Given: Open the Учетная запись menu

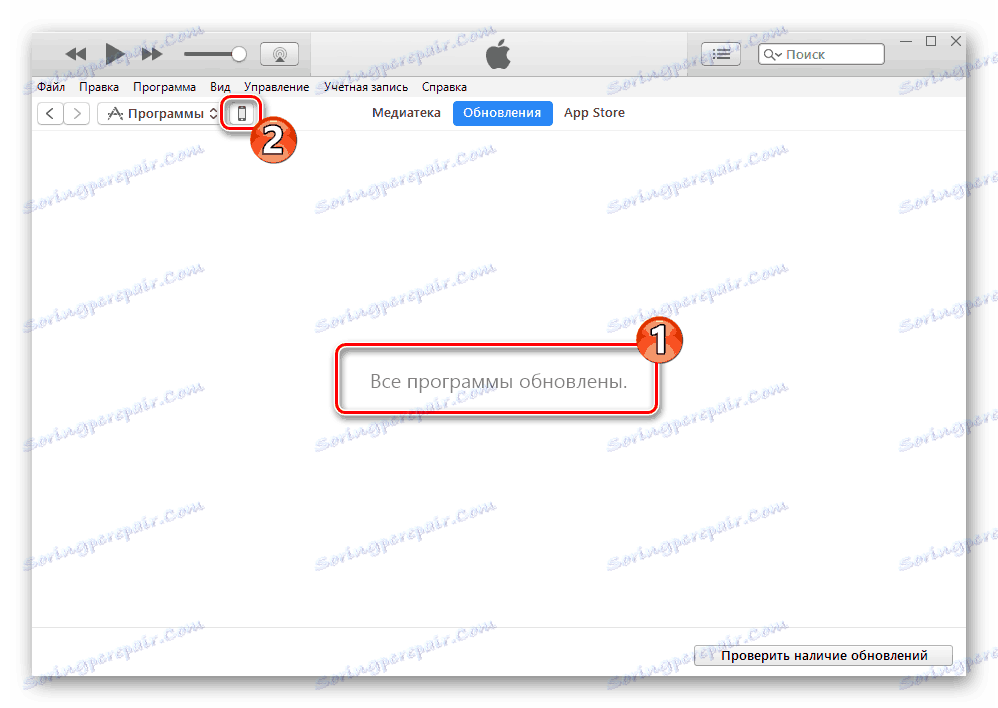Looking at the screenshot, I should [x=366, y=87].
